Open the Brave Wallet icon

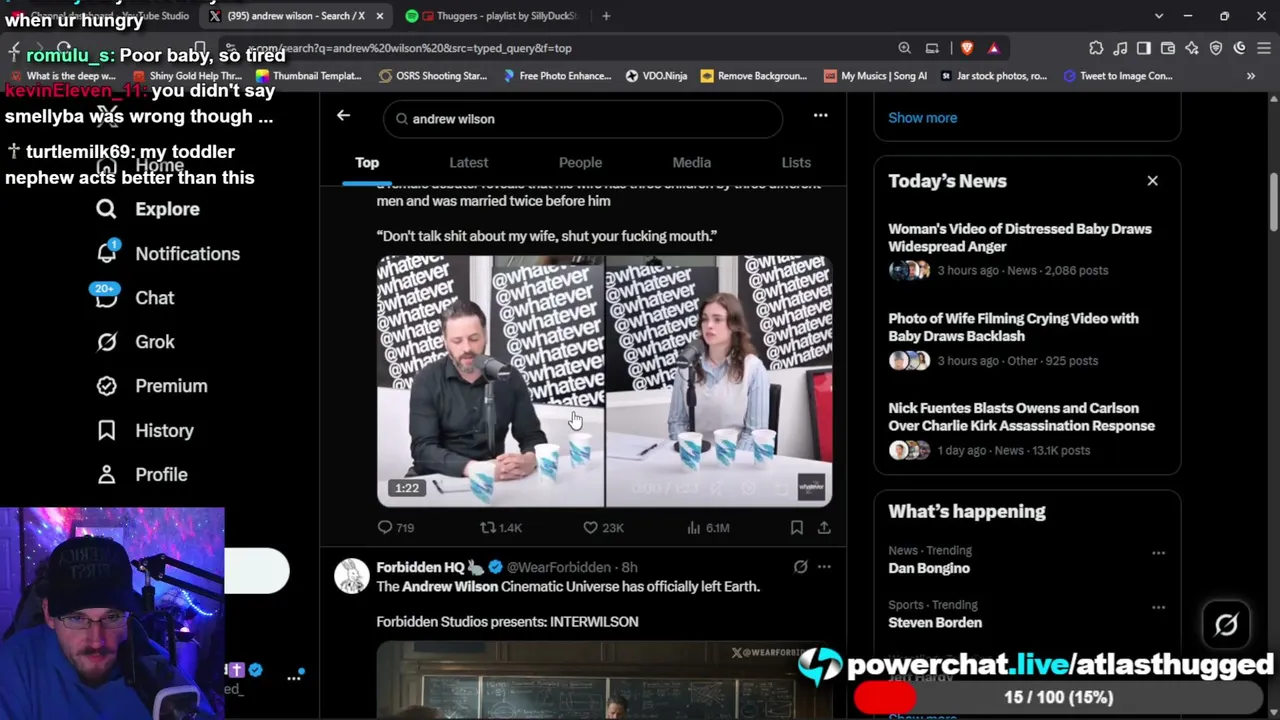1168,48
